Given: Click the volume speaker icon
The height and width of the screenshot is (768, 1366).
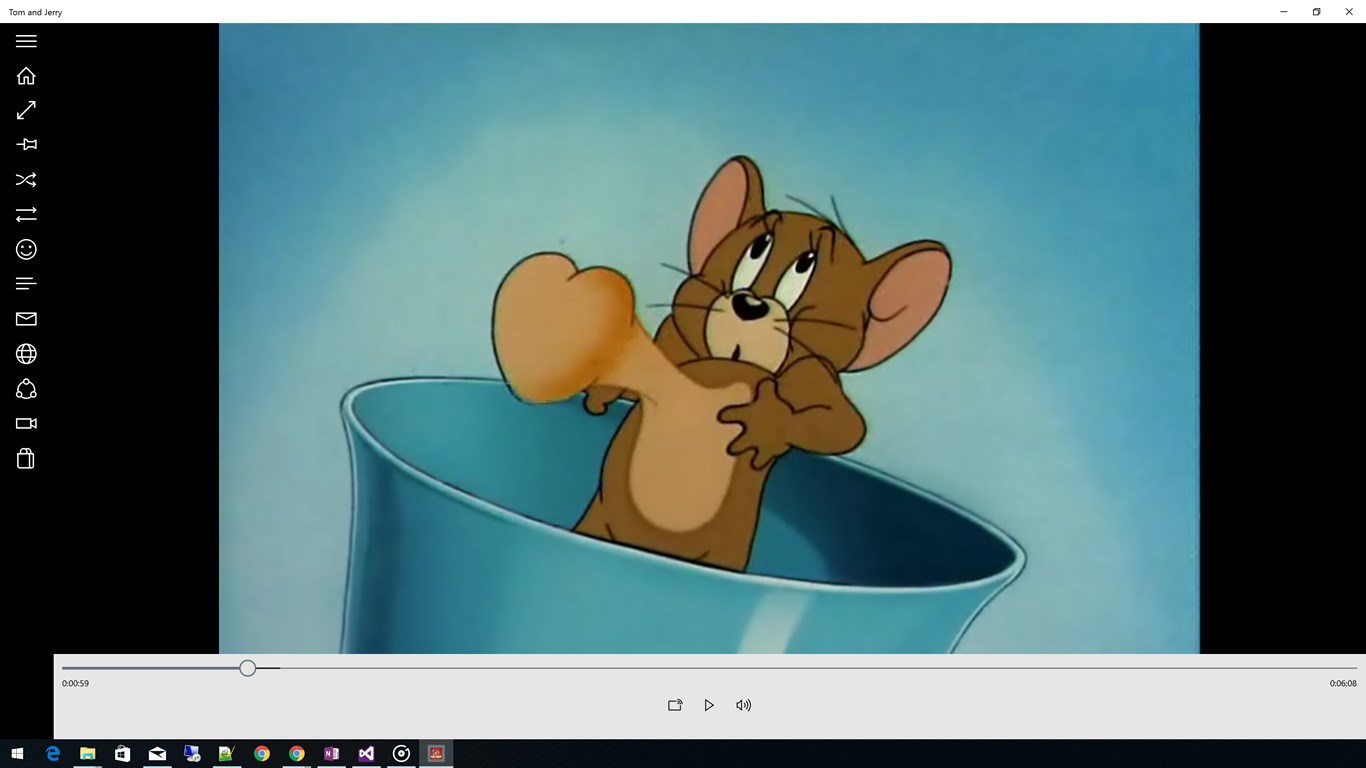Looking at the screenshot, I should [743, 705].
